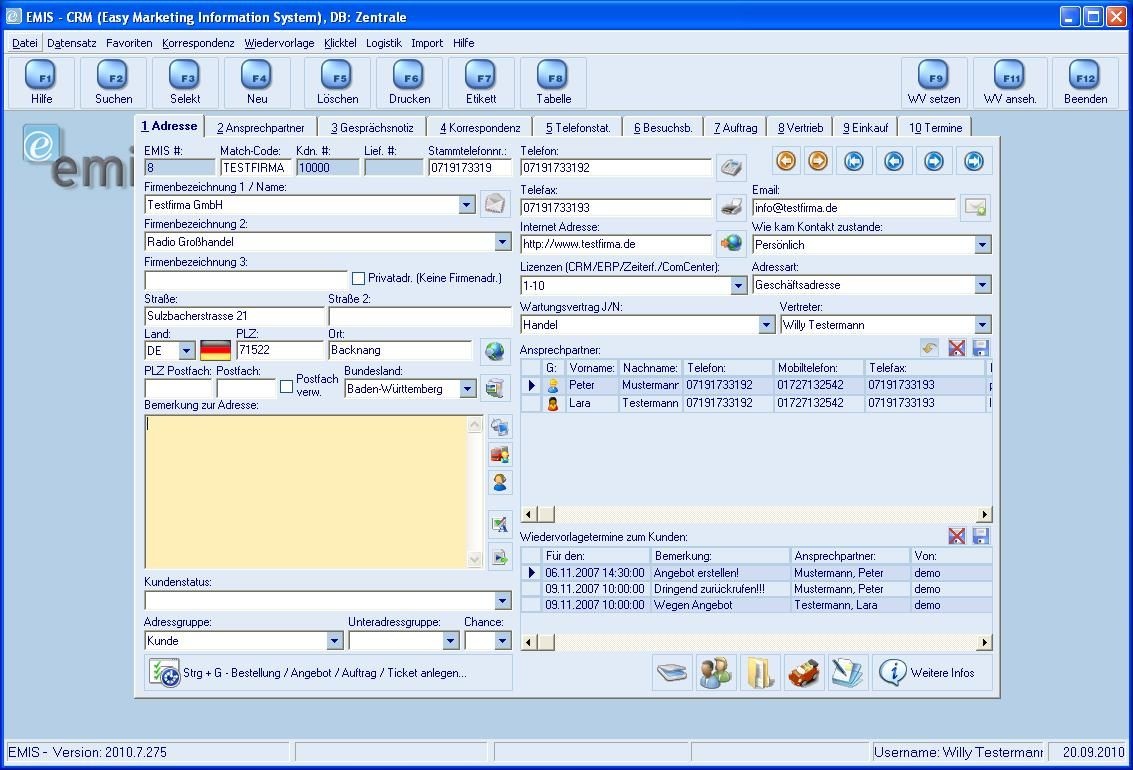Click the Weitere Infos button
The image size is (1133, 770).
[932, 673]
